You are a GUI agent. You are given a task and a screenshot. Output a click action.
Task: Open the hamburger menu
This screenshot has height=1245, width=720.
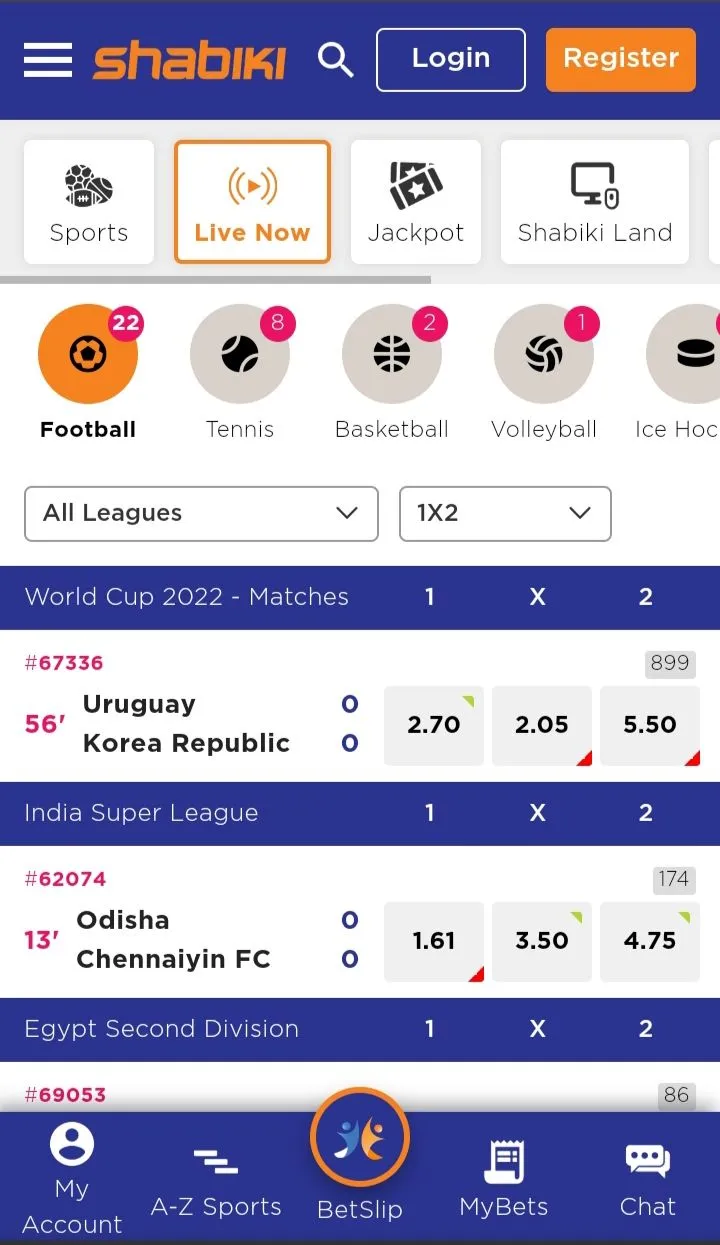(48, 60)
